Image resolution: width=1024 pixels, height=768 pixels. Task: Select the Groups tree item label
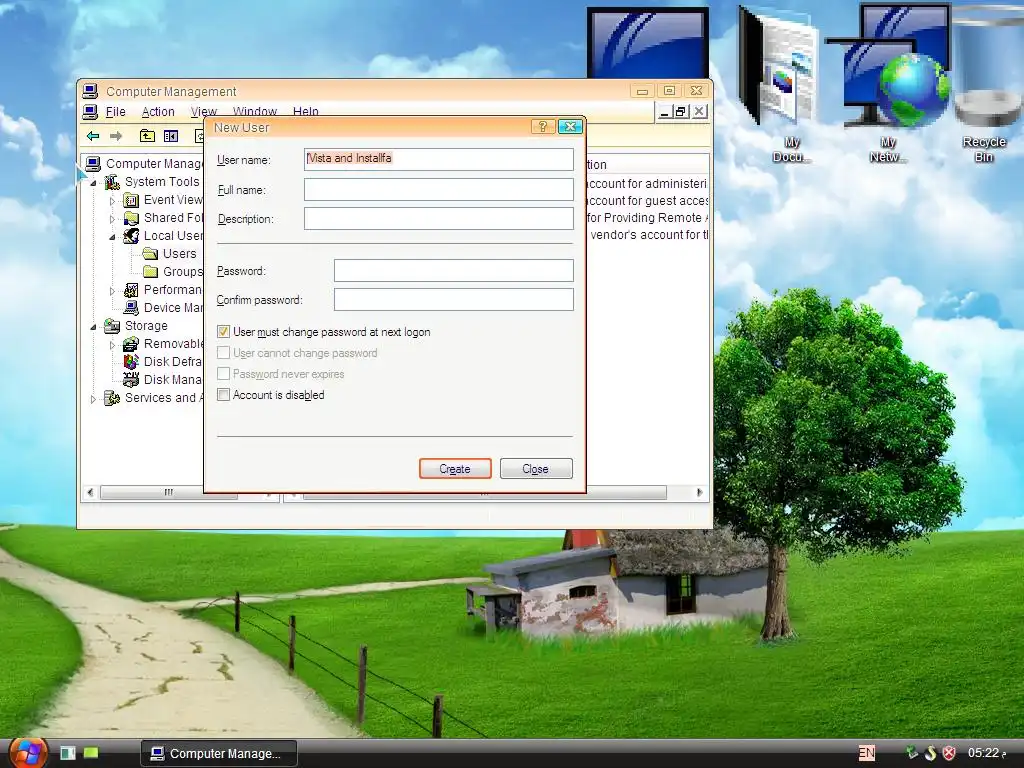tap(183, 272)
